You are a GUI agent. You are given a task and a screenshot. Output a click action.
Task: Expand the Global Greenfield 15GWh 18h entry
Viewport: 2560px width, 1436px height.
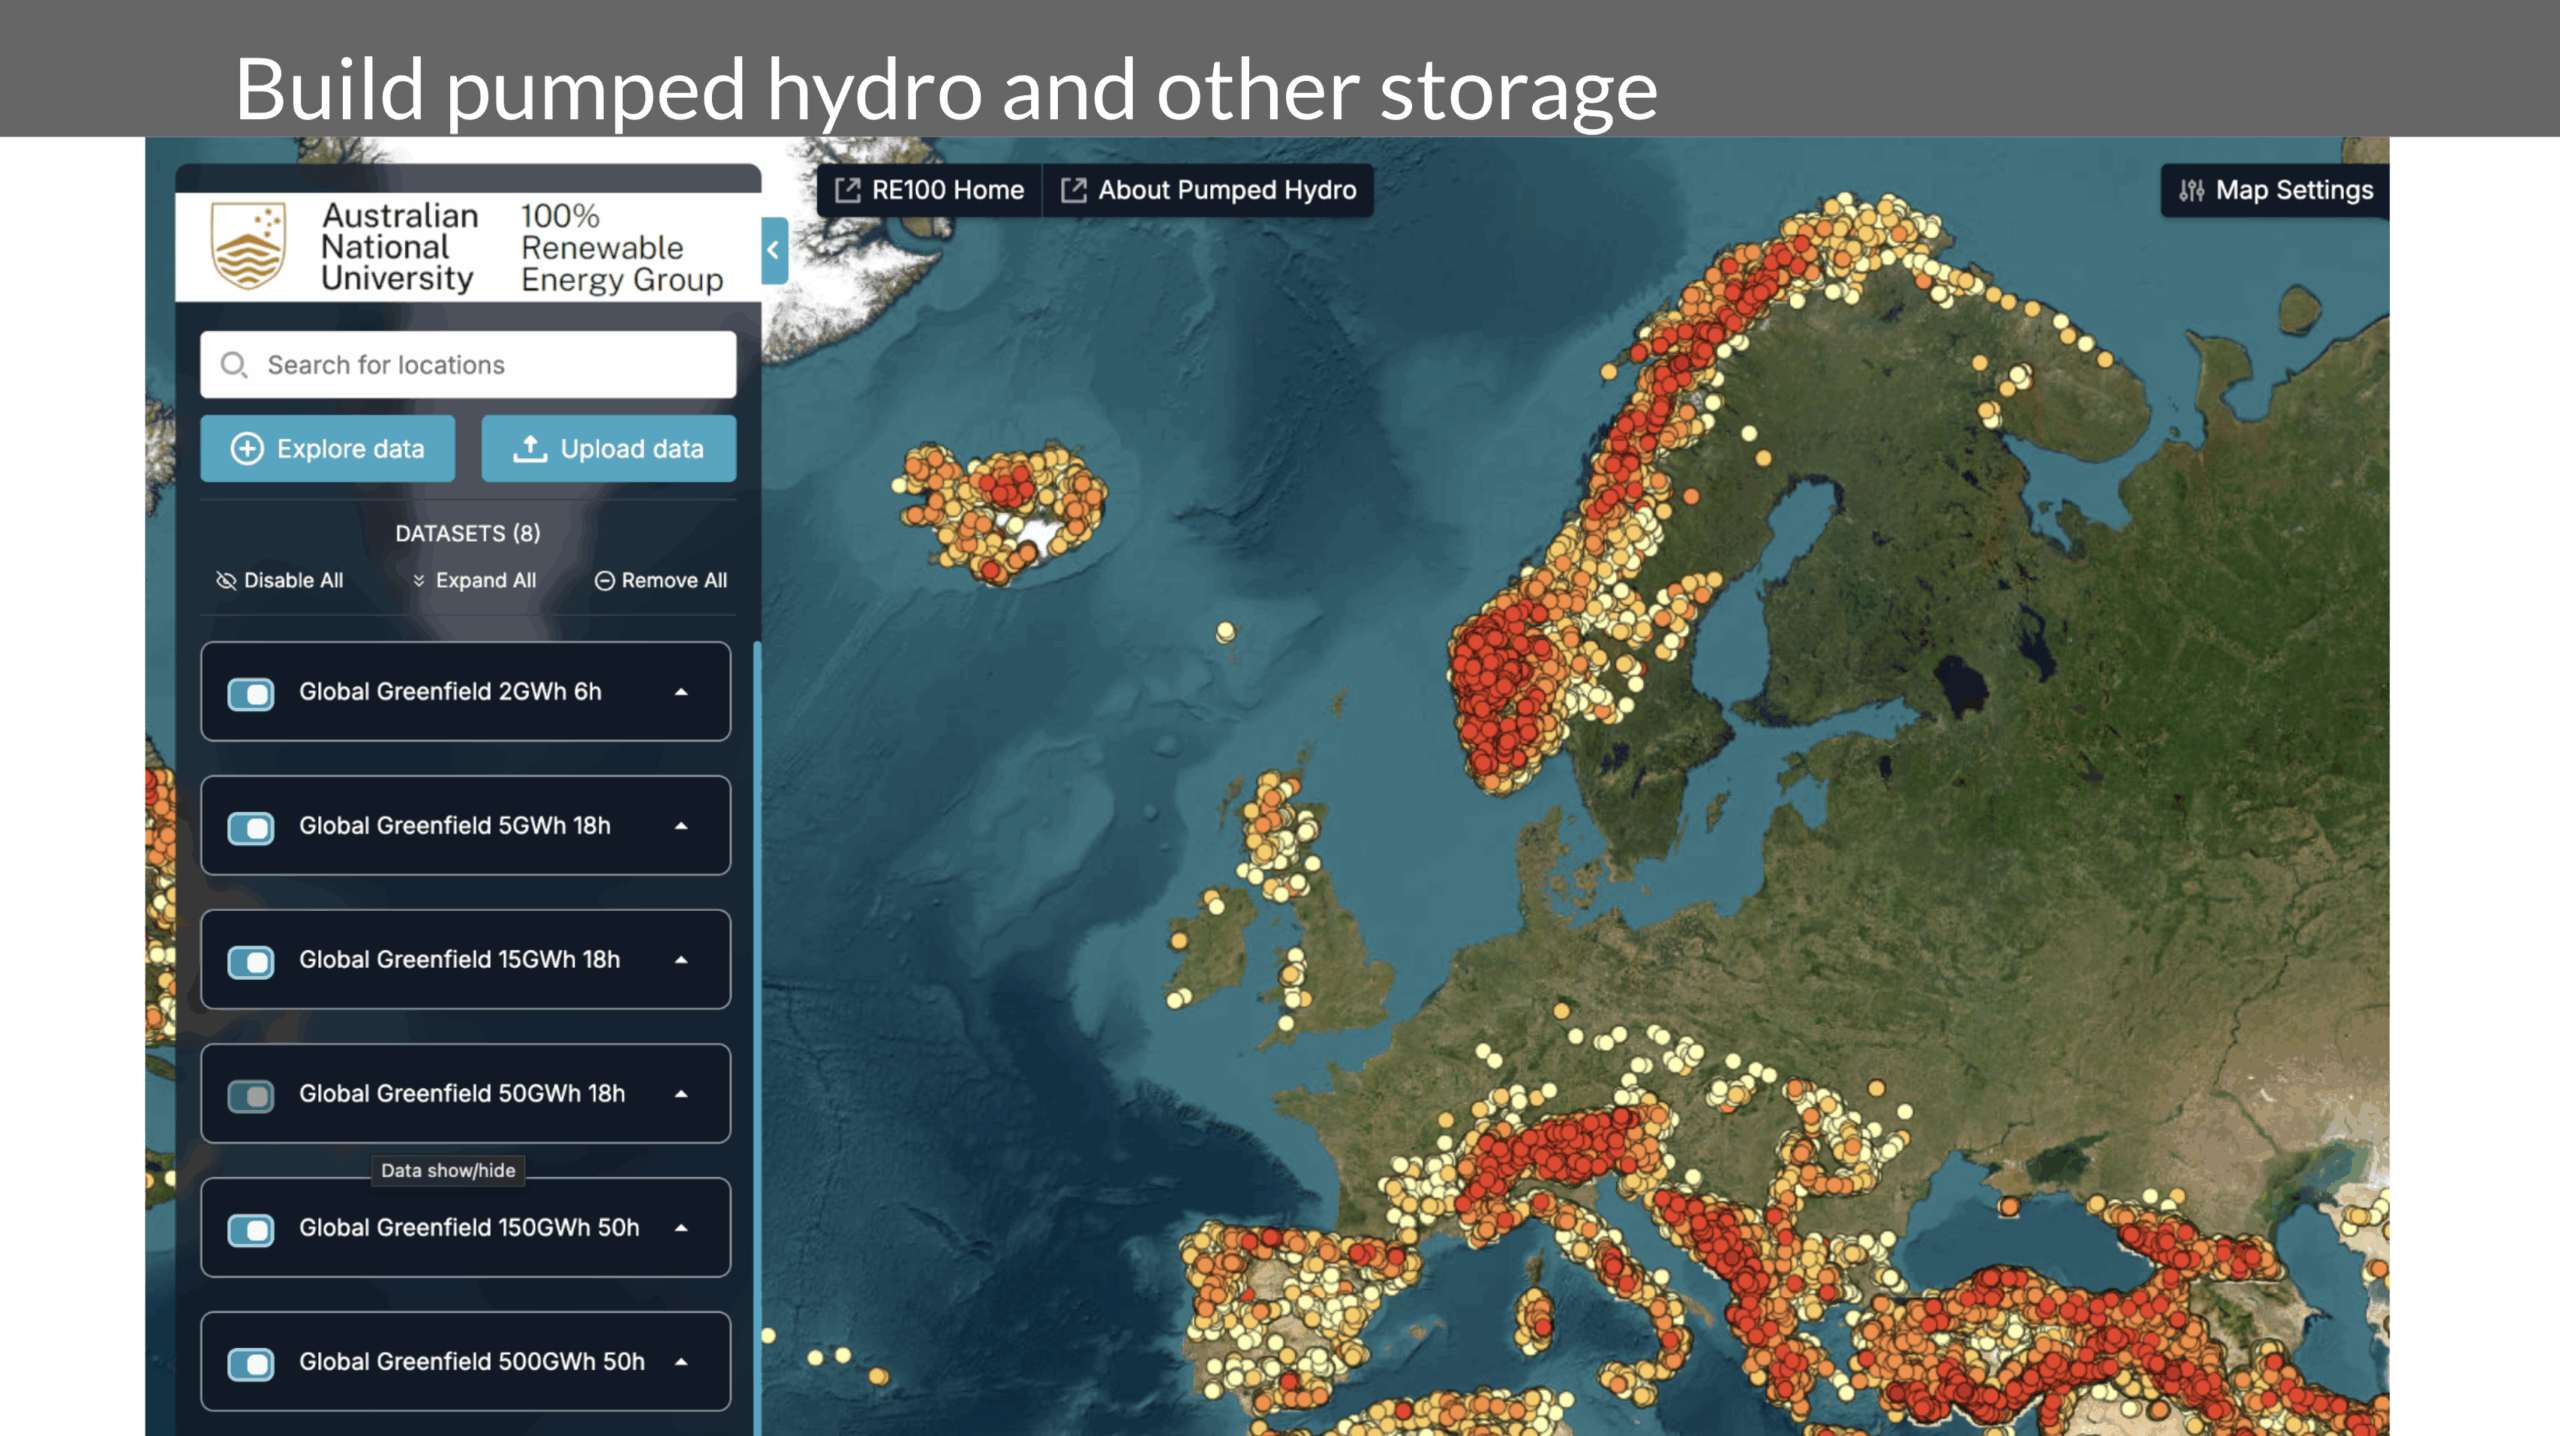click(x=681, y=960)
